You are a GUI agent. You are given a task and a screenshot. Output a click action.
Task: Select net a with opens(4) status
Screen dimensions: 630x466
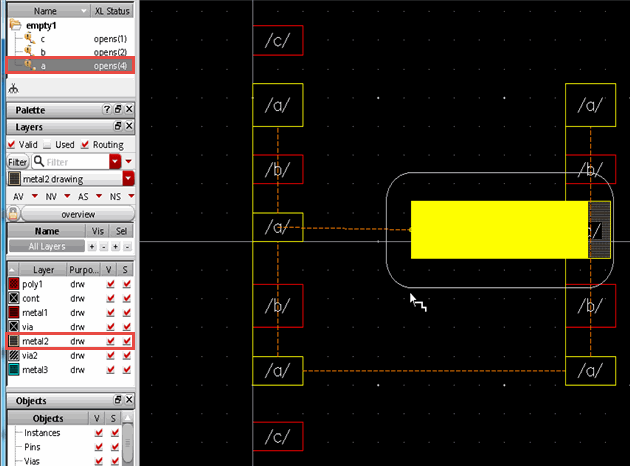(x=71, y=65)
